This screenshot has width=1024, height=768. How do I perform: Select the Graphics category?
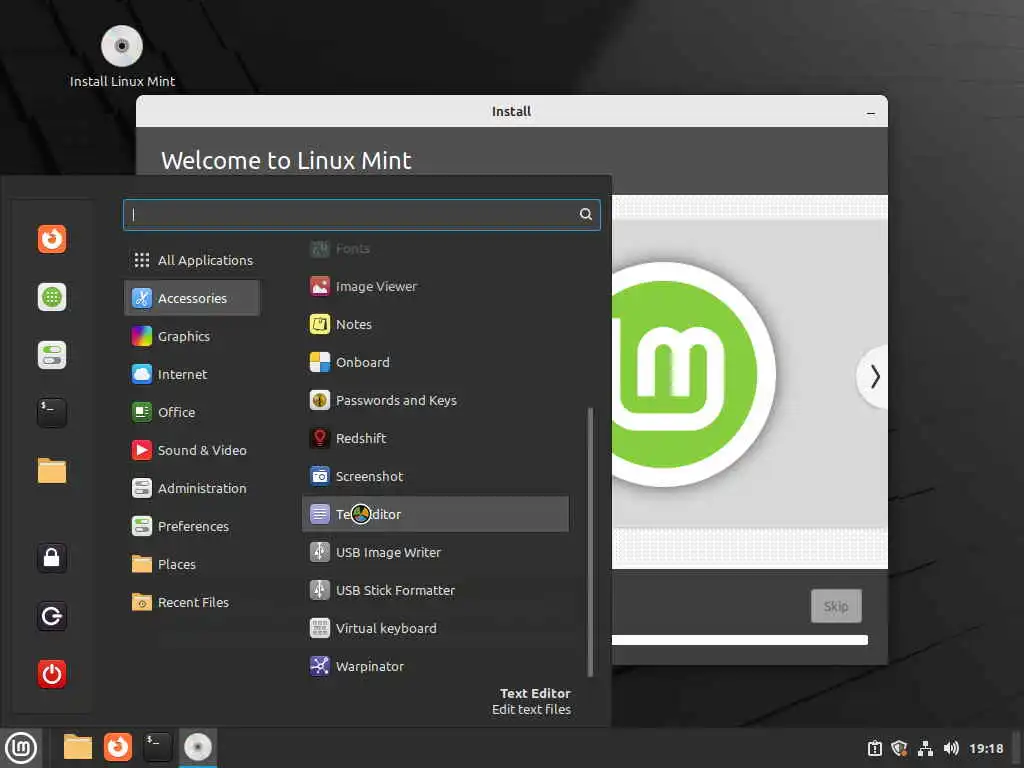(x=192, y=336)
